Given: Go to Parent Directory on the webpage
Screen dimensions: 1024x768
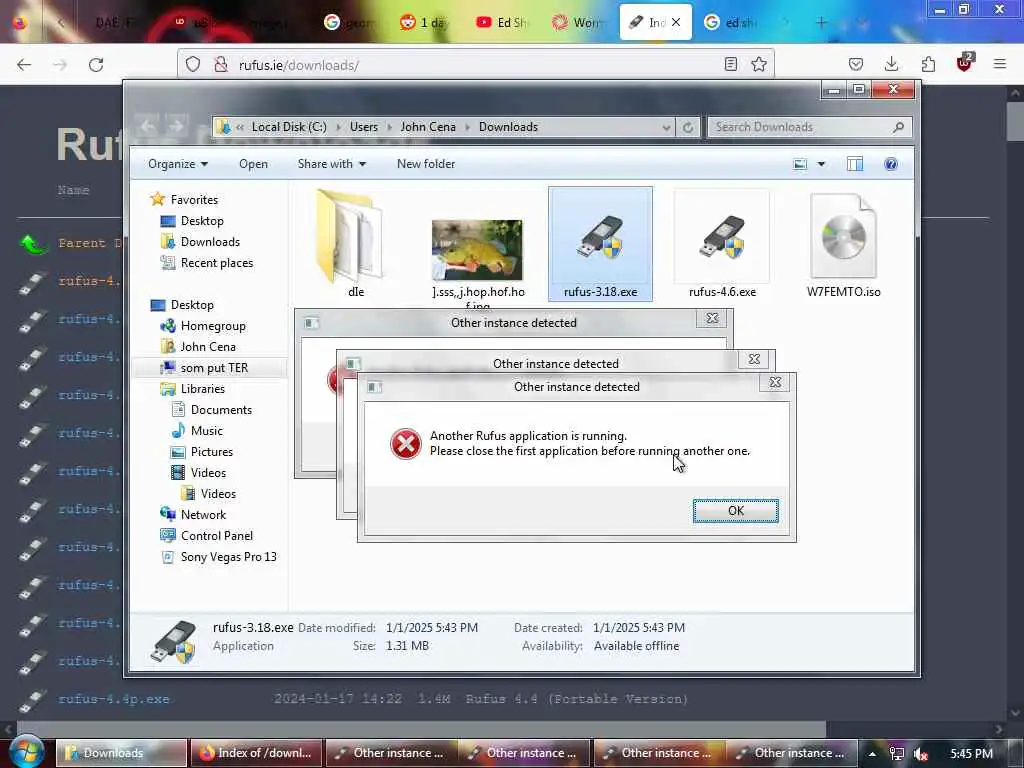Looking at the screenshot, I should click(x=89, y=244).
